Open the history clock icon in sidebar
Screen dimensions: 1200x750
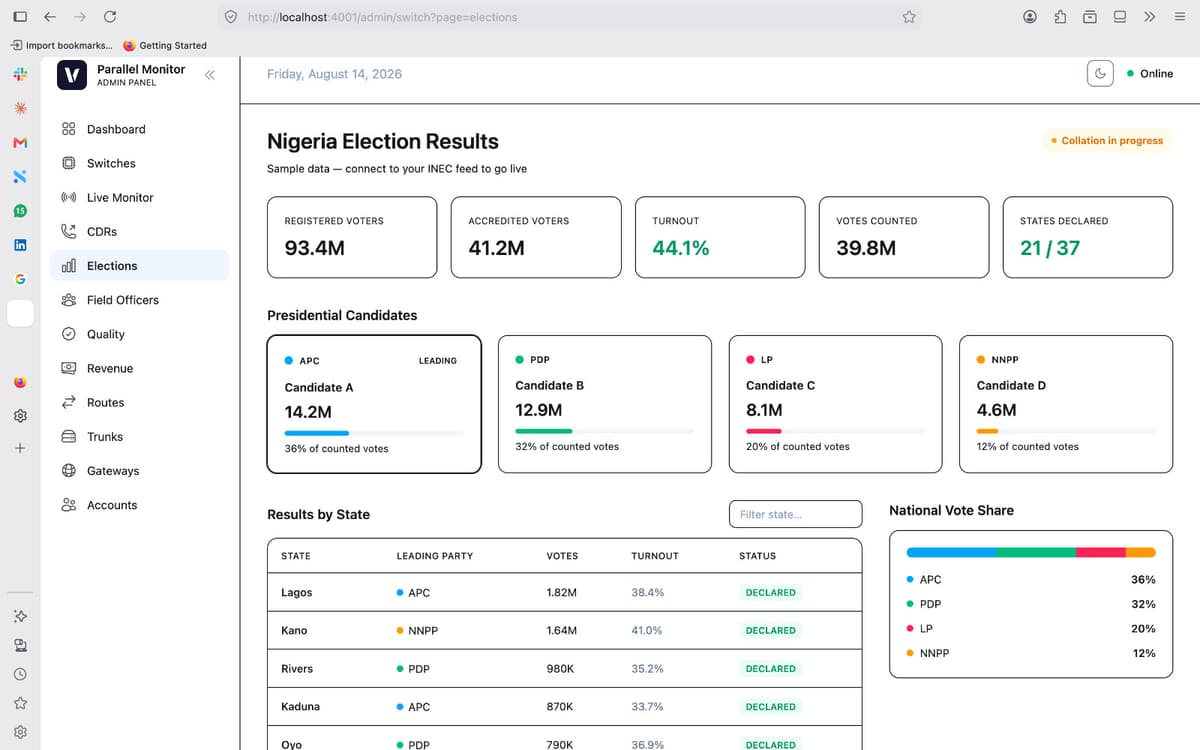(x=20, y=674)
